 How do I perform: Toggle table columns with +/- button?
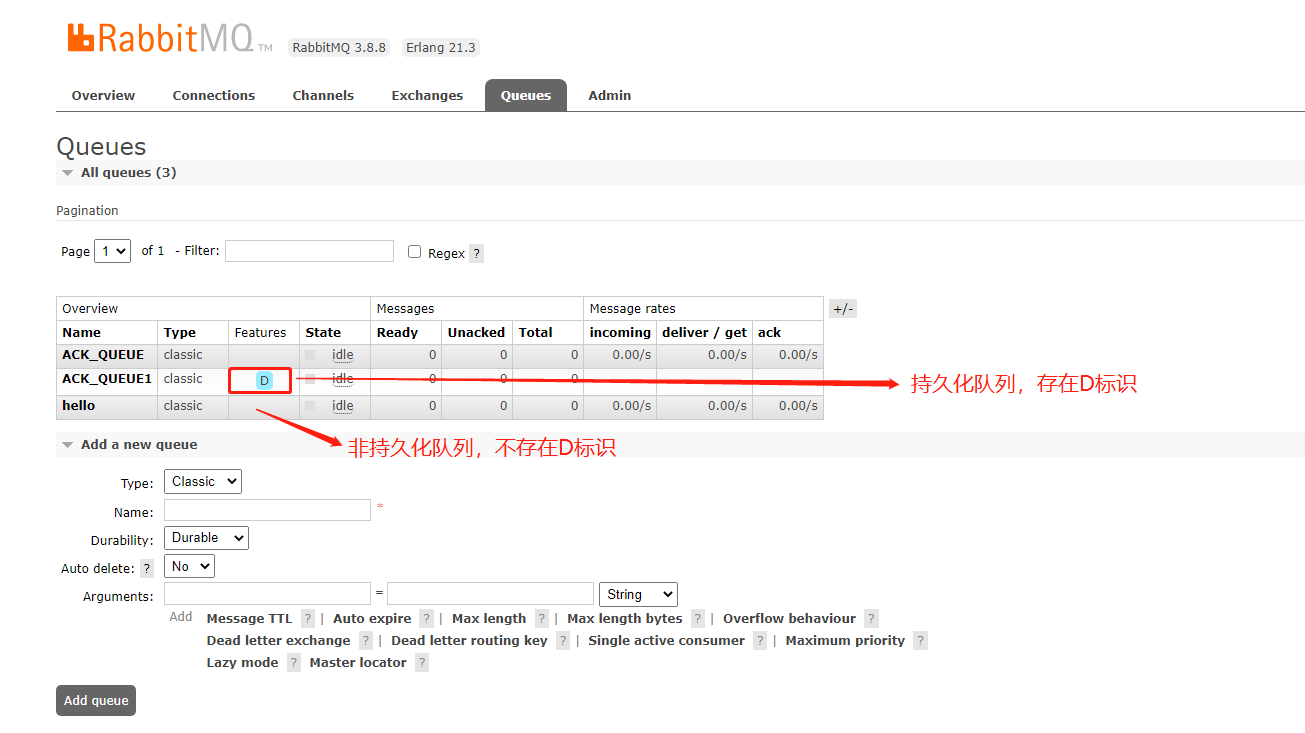coord(843,309)
